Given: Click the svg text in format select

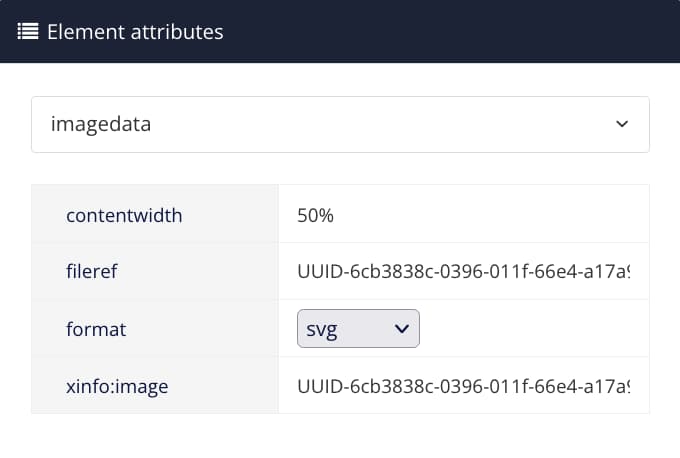Looking at the screenshot, I should pos(323,329).
